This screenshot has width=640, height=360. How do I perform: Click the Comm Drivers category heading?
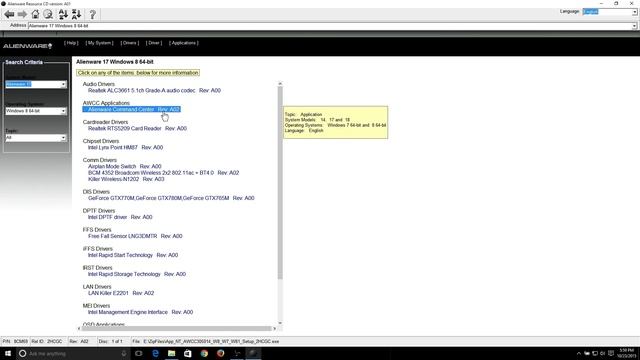[x=100, y=160]
